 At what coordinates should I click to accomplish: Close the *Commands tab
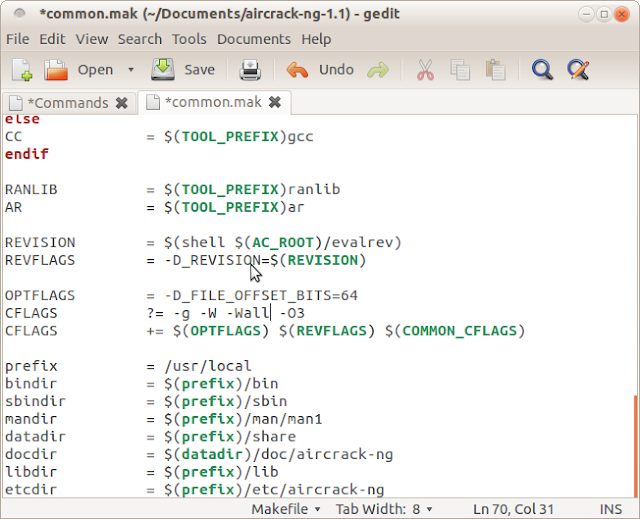[x=122, y=103]
